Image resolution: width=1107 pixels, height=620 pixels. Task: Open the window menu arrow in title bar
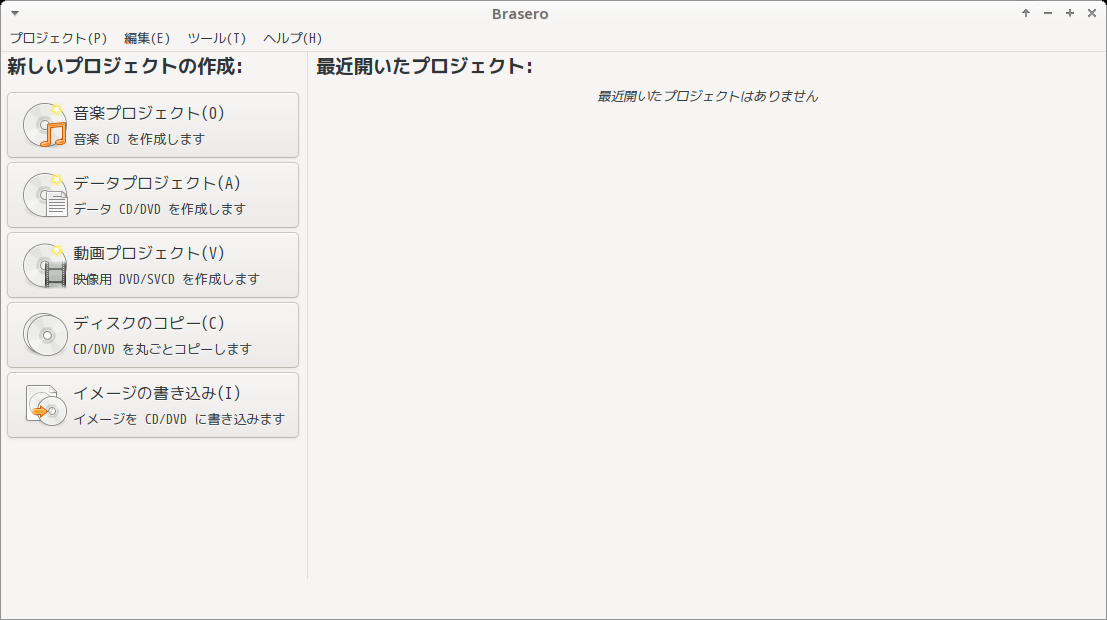[15, 13]
